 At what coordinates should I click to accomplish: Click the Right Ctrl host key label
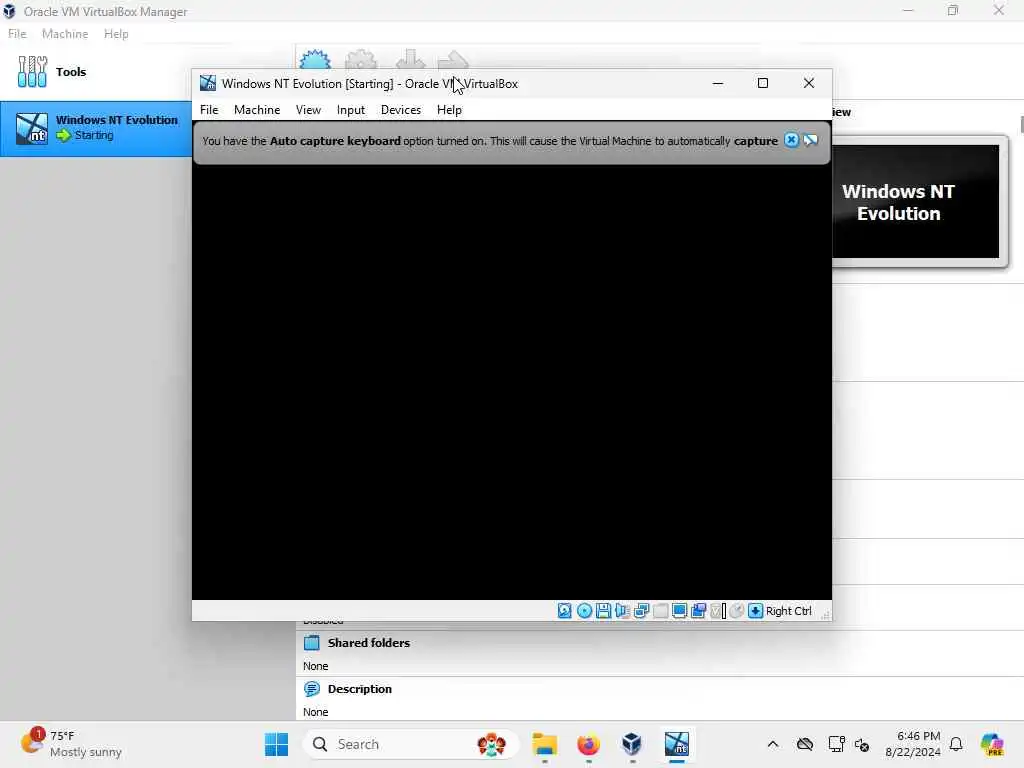click(x=788, y=611)
